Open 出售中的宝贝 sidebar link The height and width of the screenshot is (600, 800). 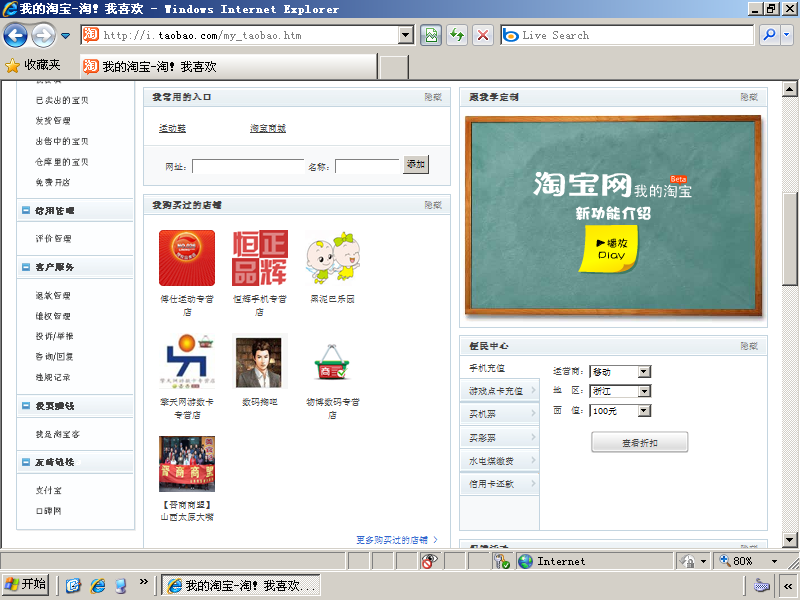62,141
